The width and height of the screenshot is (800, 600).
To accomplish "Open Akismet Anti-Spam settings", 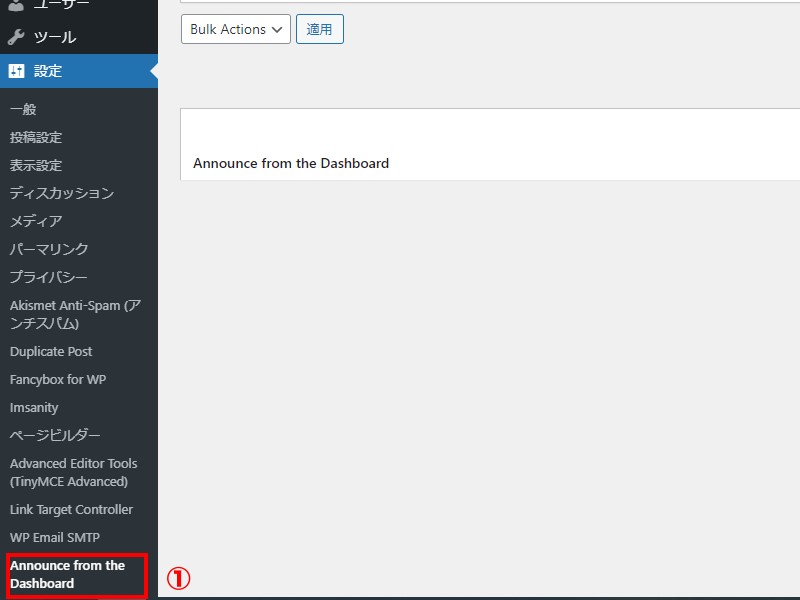I will pyautogui.click(x=75, y=314).
